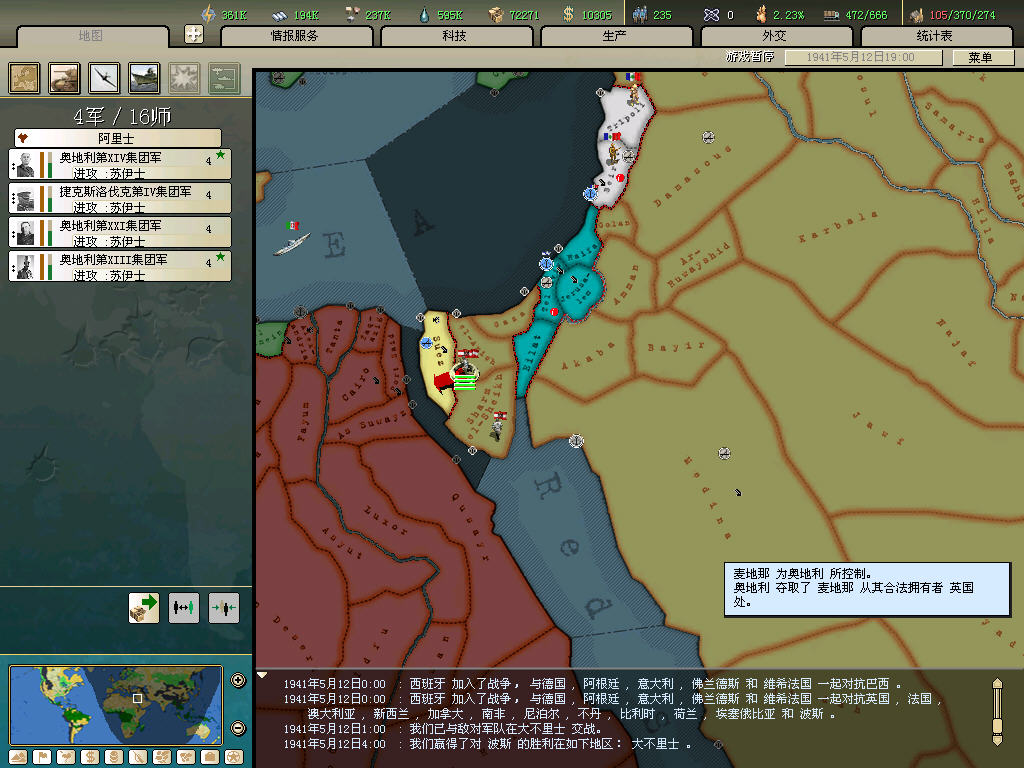
Task: Select the third map mode icon
Action: point(66,757)
